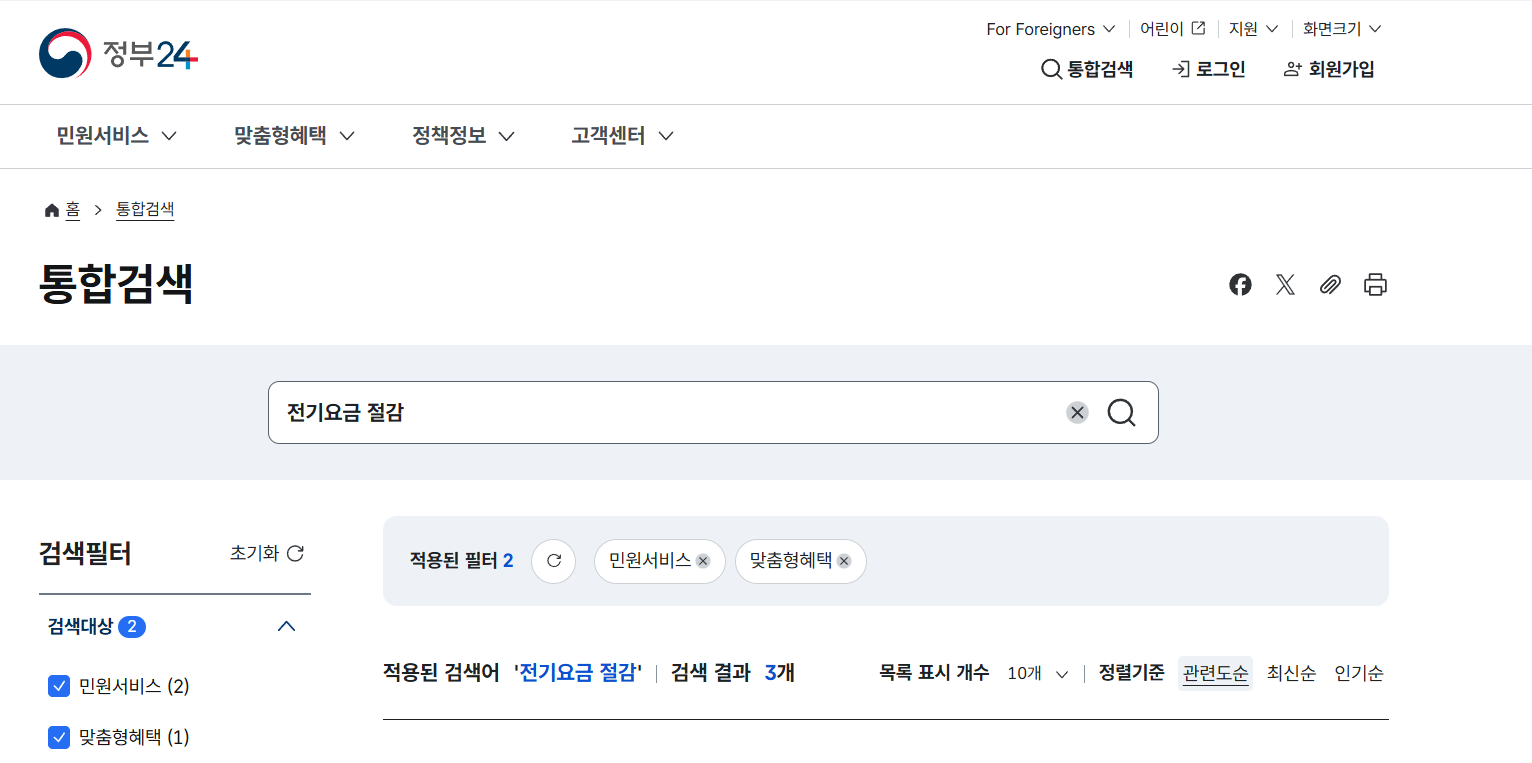The height and width of the screenshot is (763, 1532).
Task: Click the 정부24 logo
Action: coord(117,52)
